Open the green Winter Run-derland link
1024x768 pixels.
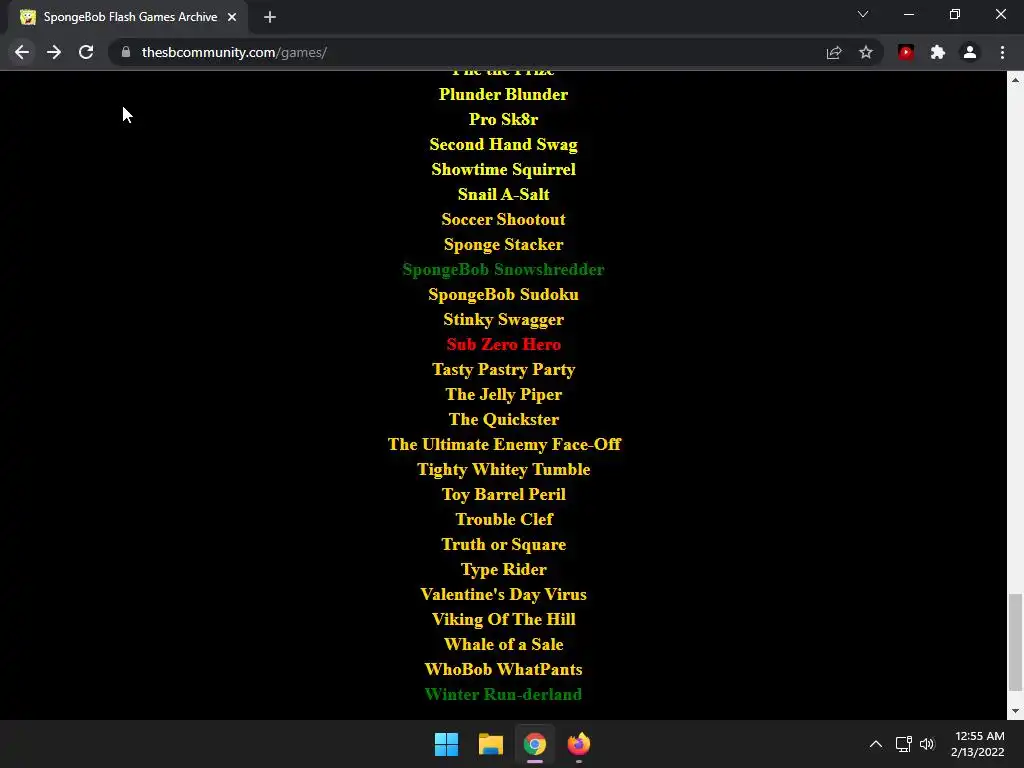pos(504,694)
